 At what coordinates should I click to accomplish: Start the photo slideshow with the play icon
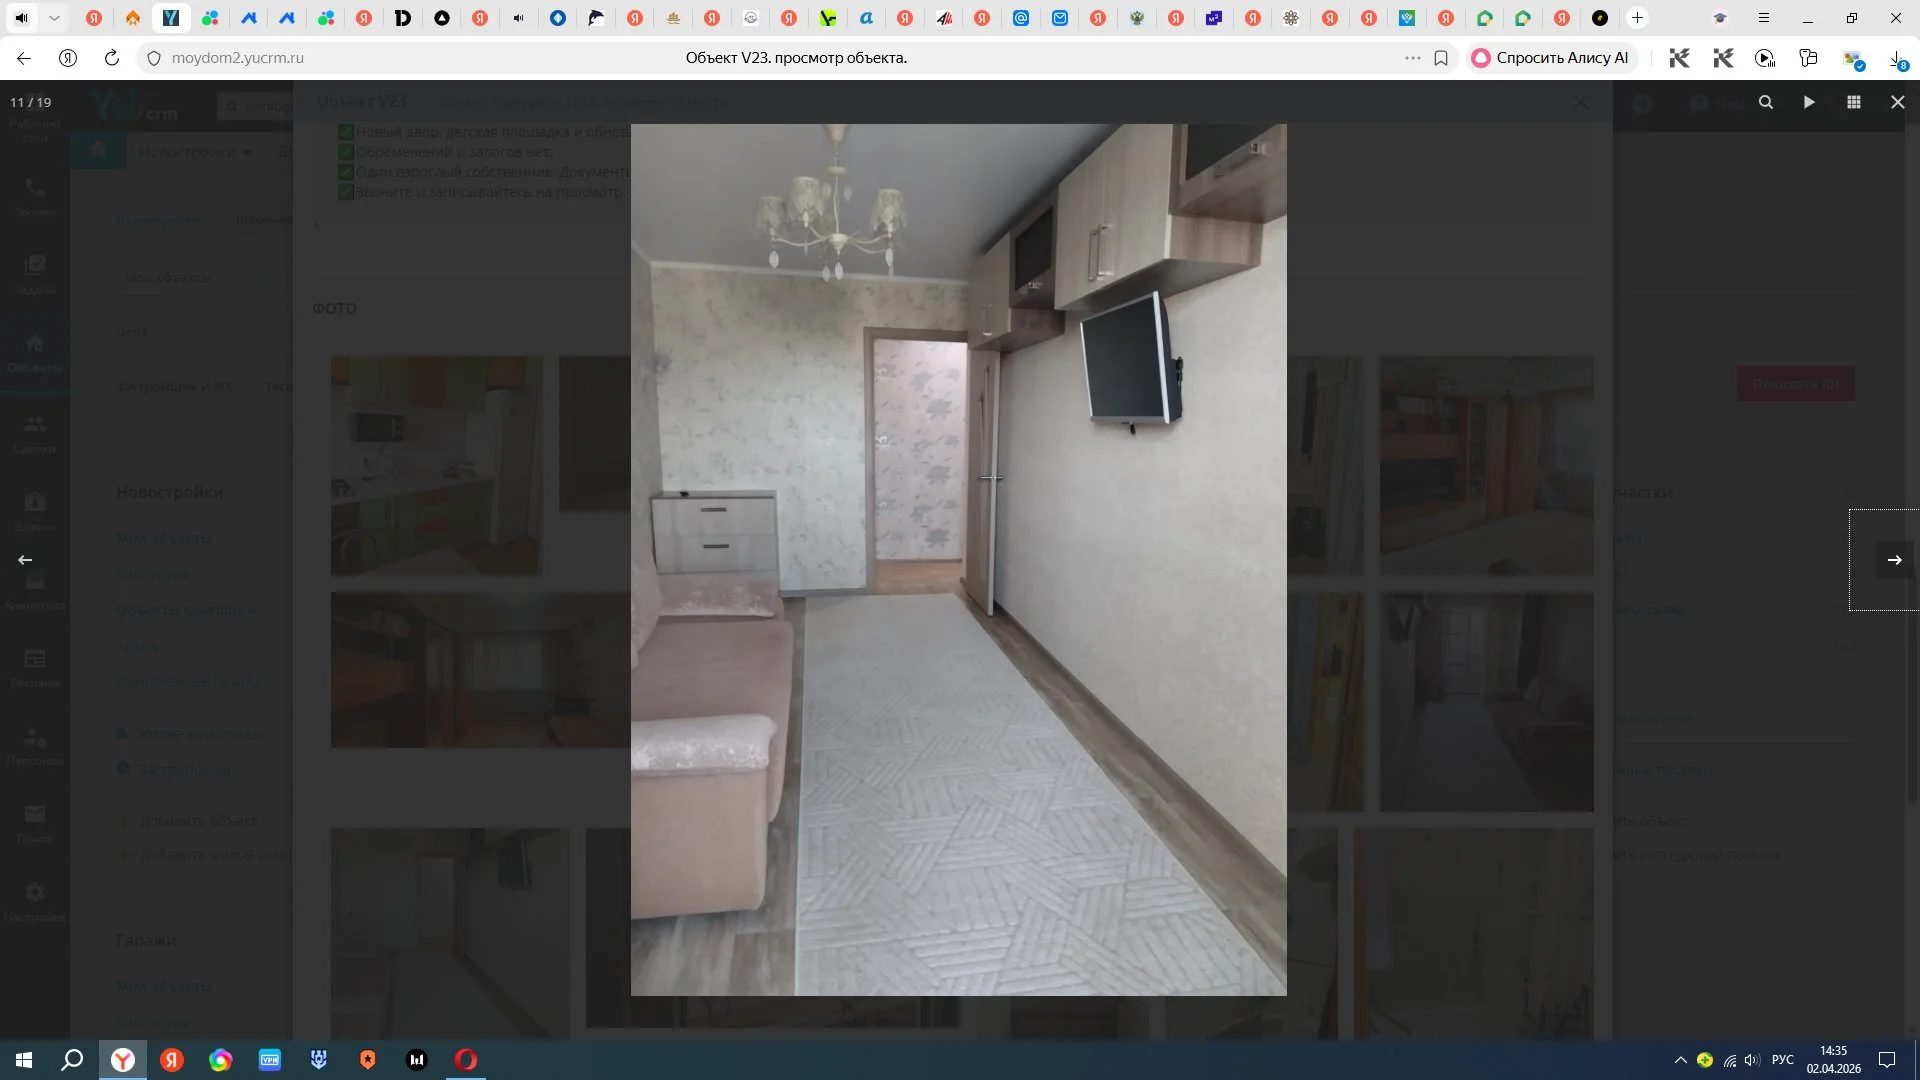tap(1809, 102)
